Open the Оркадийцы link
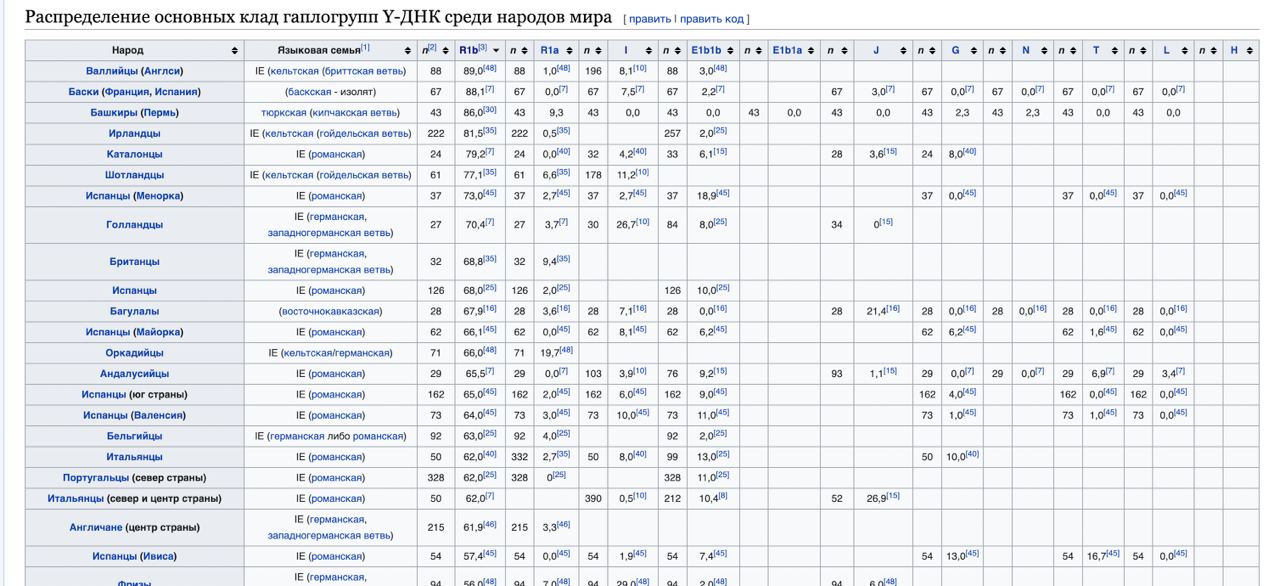This screenshot has height=586, width=1280. click(x=134, y=353)
